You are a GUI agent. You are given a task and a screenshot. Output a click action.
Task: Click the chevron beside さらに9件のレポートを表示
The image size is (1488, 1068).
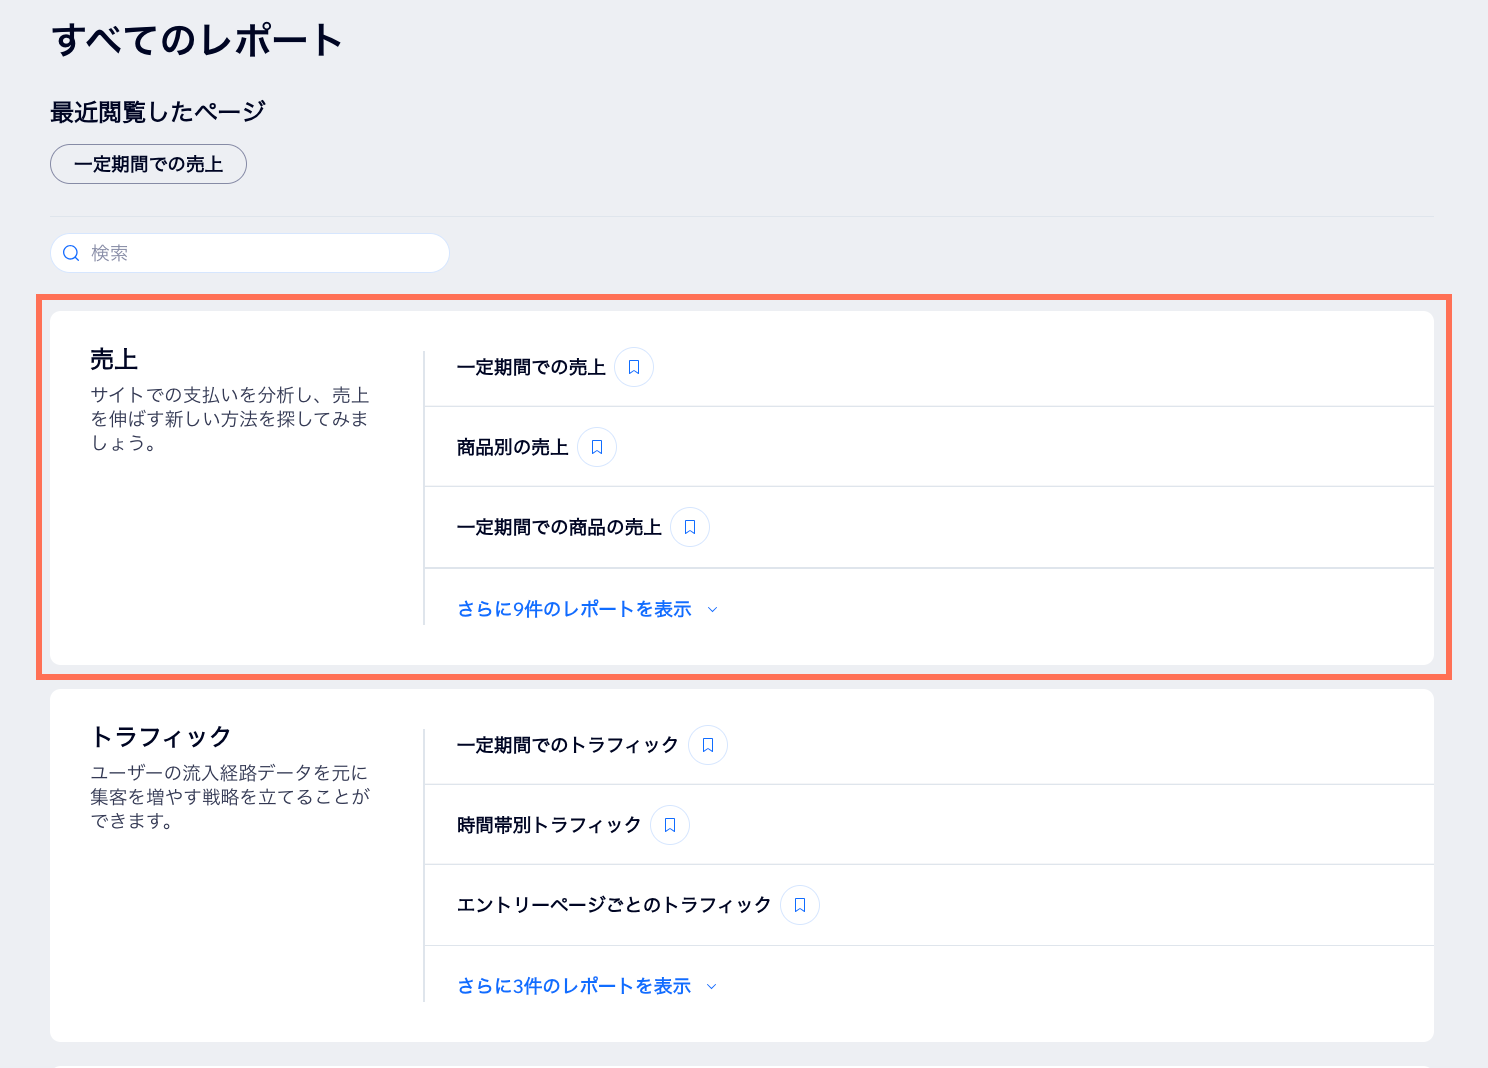point(713,609)
